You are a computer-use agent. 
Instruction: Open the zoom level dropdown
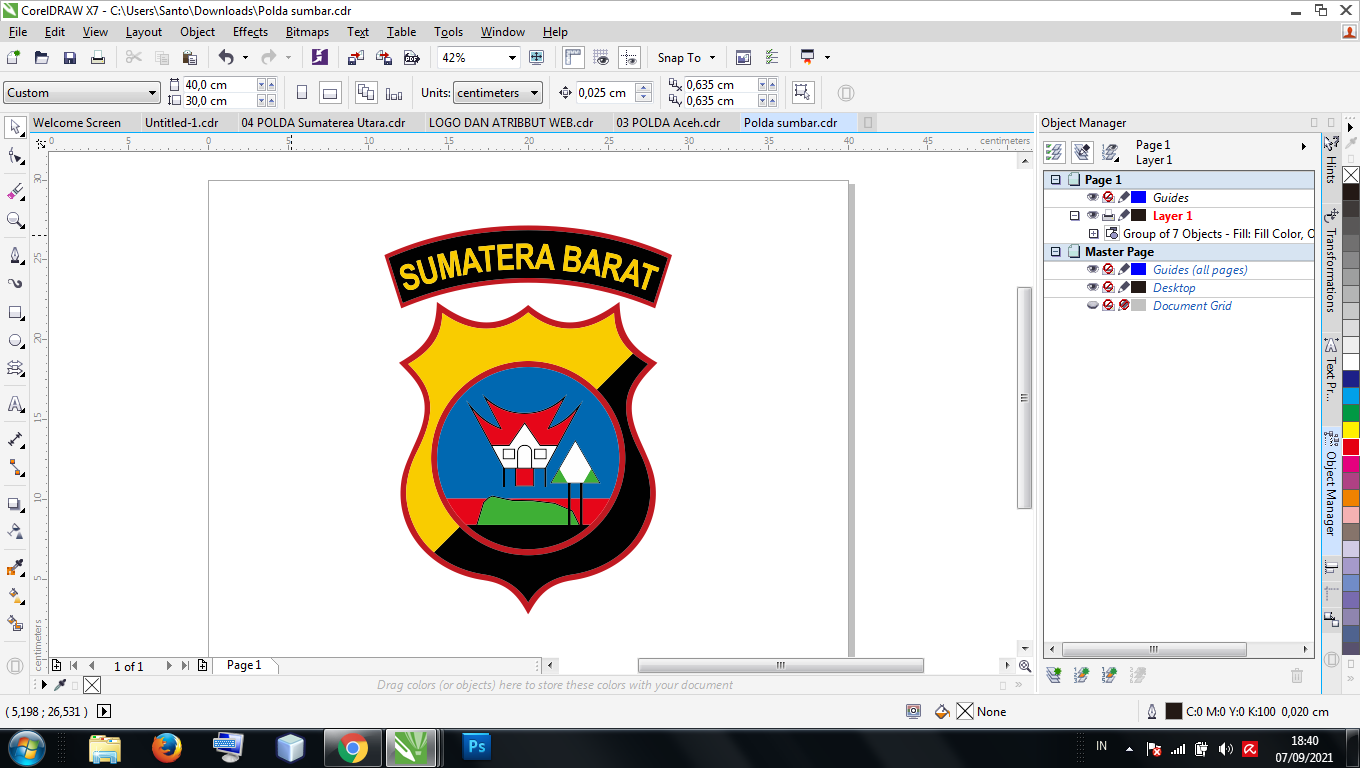[x=512, y=58]
